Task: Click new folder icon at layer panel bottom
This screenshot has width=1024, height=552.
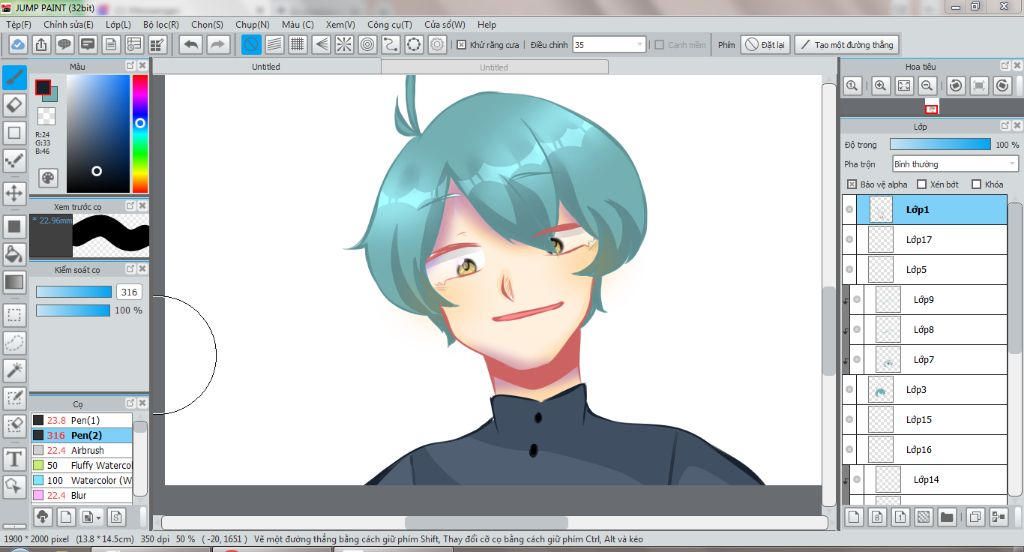Action: [x=947, y=517]
